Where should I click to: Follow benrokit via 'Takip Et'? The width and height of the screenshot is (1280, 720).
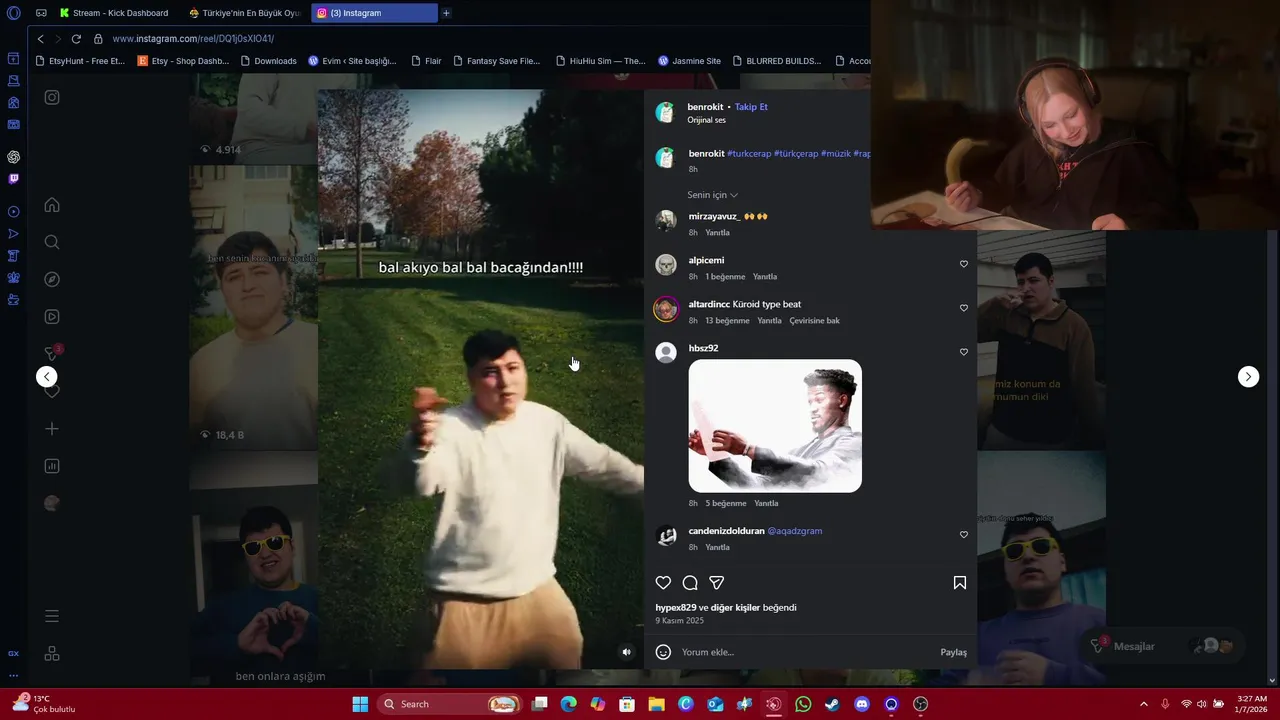[x=751, y=107]
